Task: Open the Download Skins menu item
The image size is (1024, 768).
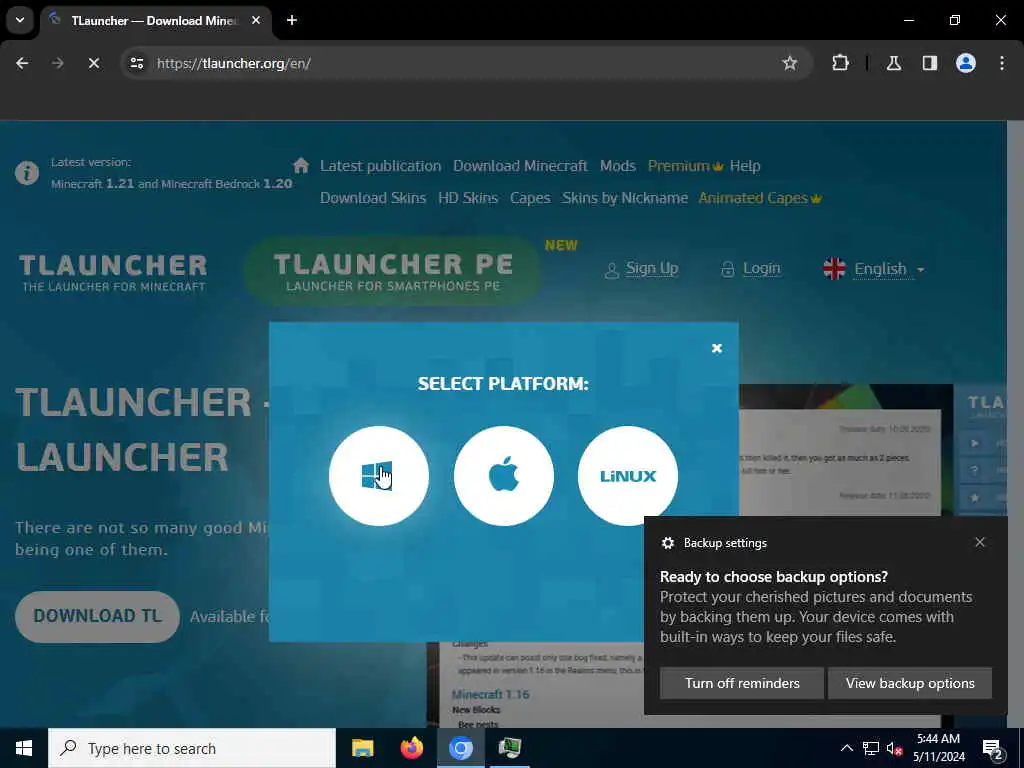Action: 373,198
